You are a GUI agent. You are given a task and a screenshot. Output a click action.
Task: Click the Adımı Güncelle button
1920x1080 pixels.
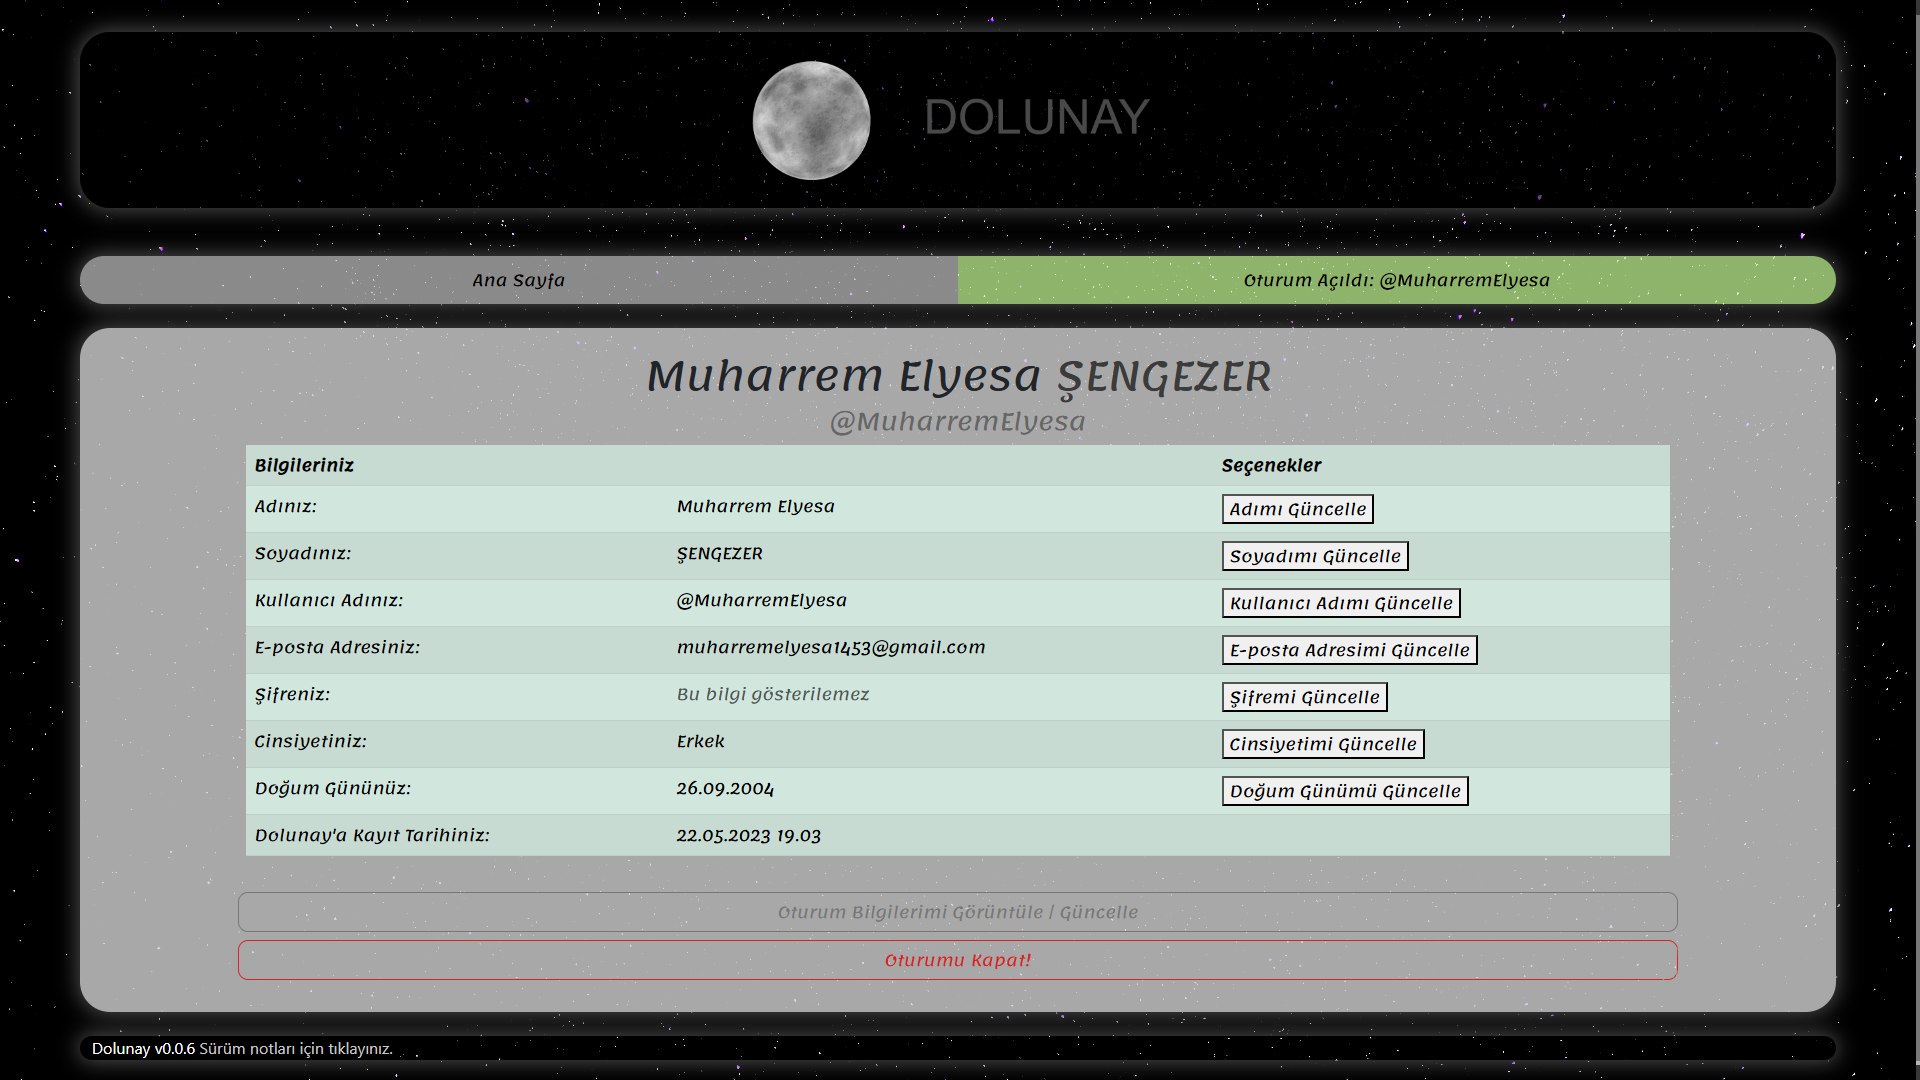coord(1297,509)
